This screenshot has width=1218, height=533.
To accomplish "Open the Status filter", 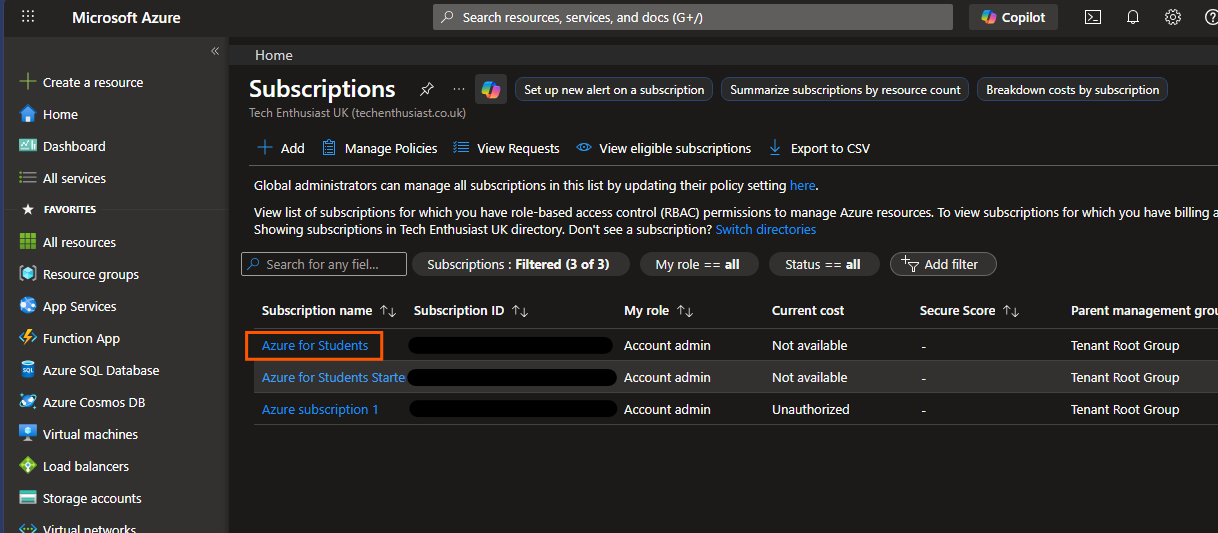I will (822, 264).
